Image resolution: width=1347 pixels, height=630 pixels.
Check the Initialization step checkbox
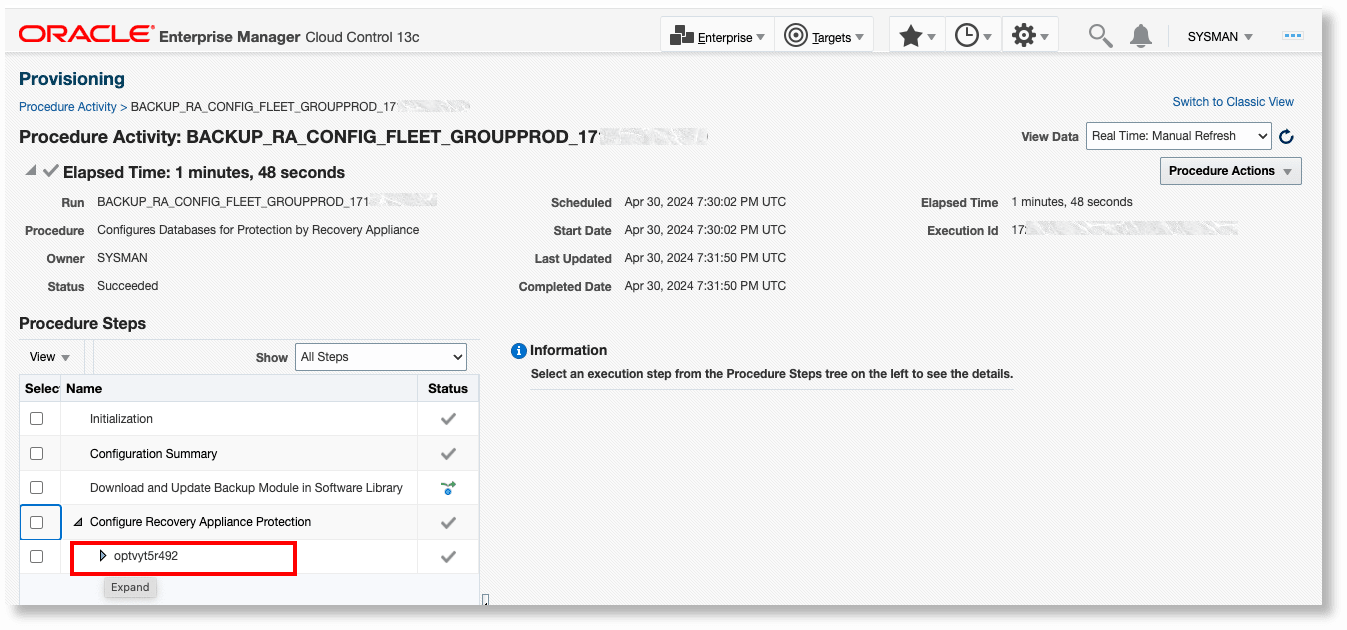(37, 418)
